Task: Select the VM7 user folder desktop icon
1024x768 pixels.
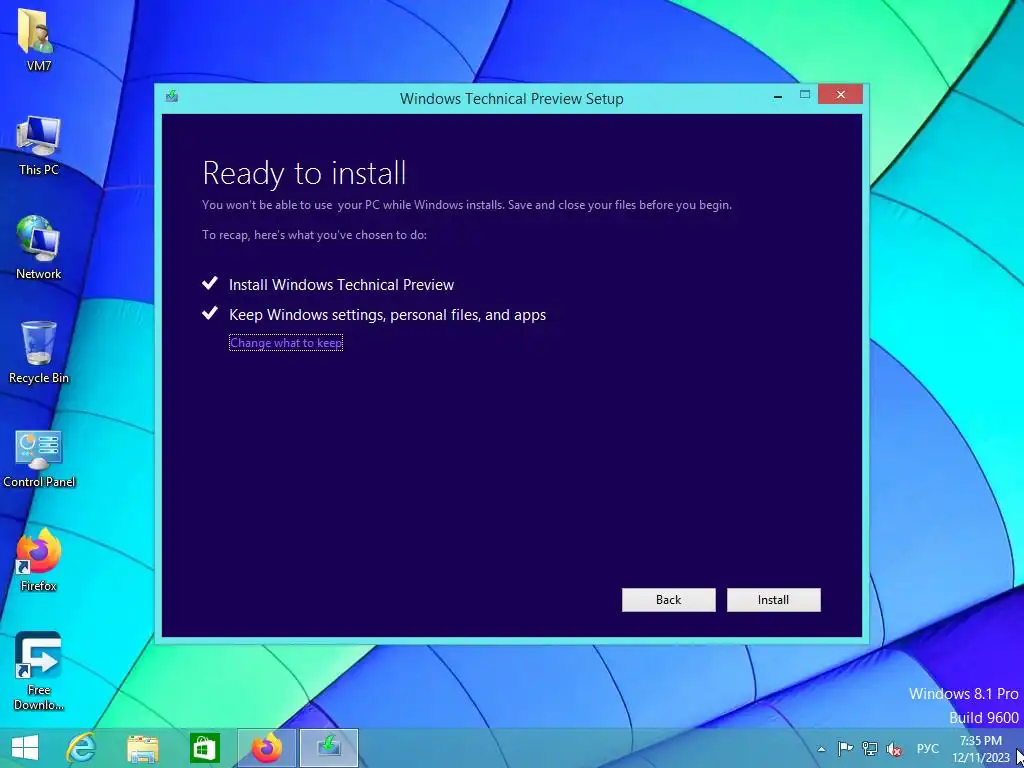Action: click(x=39, y=42)
